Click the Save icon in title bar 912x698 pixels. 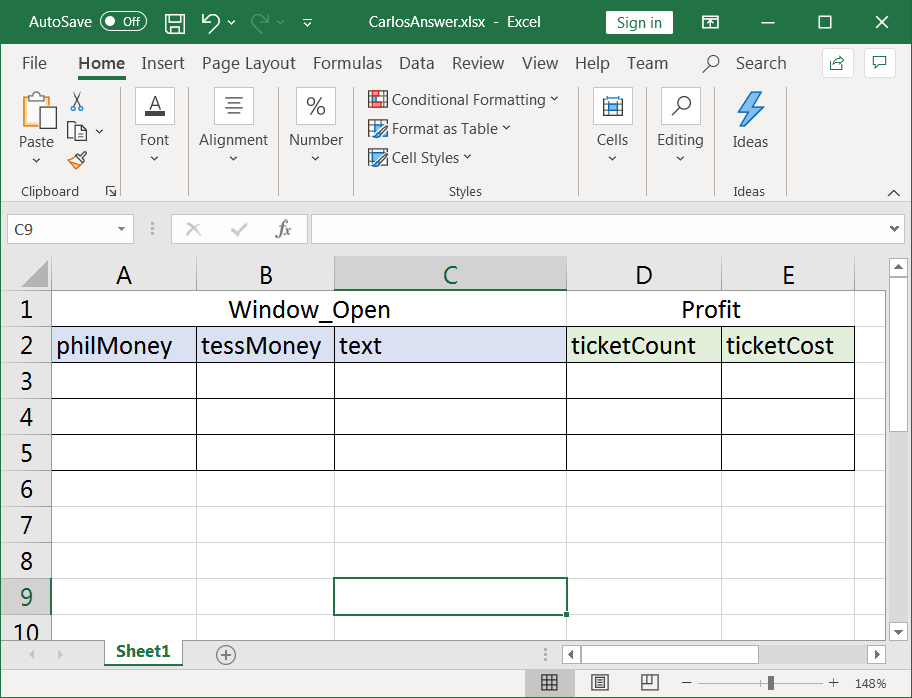[x=174, y=23]
